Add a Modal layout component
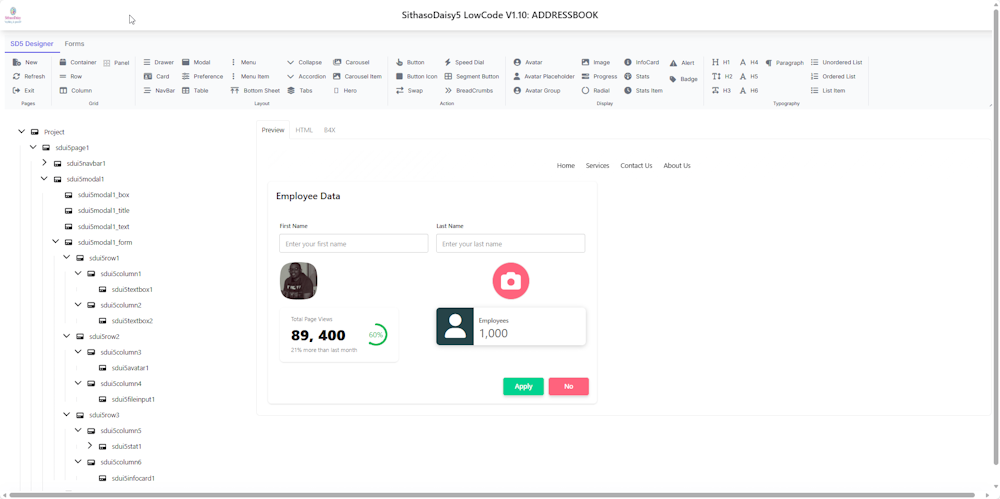This screenshot has width=1000, height=499. tap(196, 63)
